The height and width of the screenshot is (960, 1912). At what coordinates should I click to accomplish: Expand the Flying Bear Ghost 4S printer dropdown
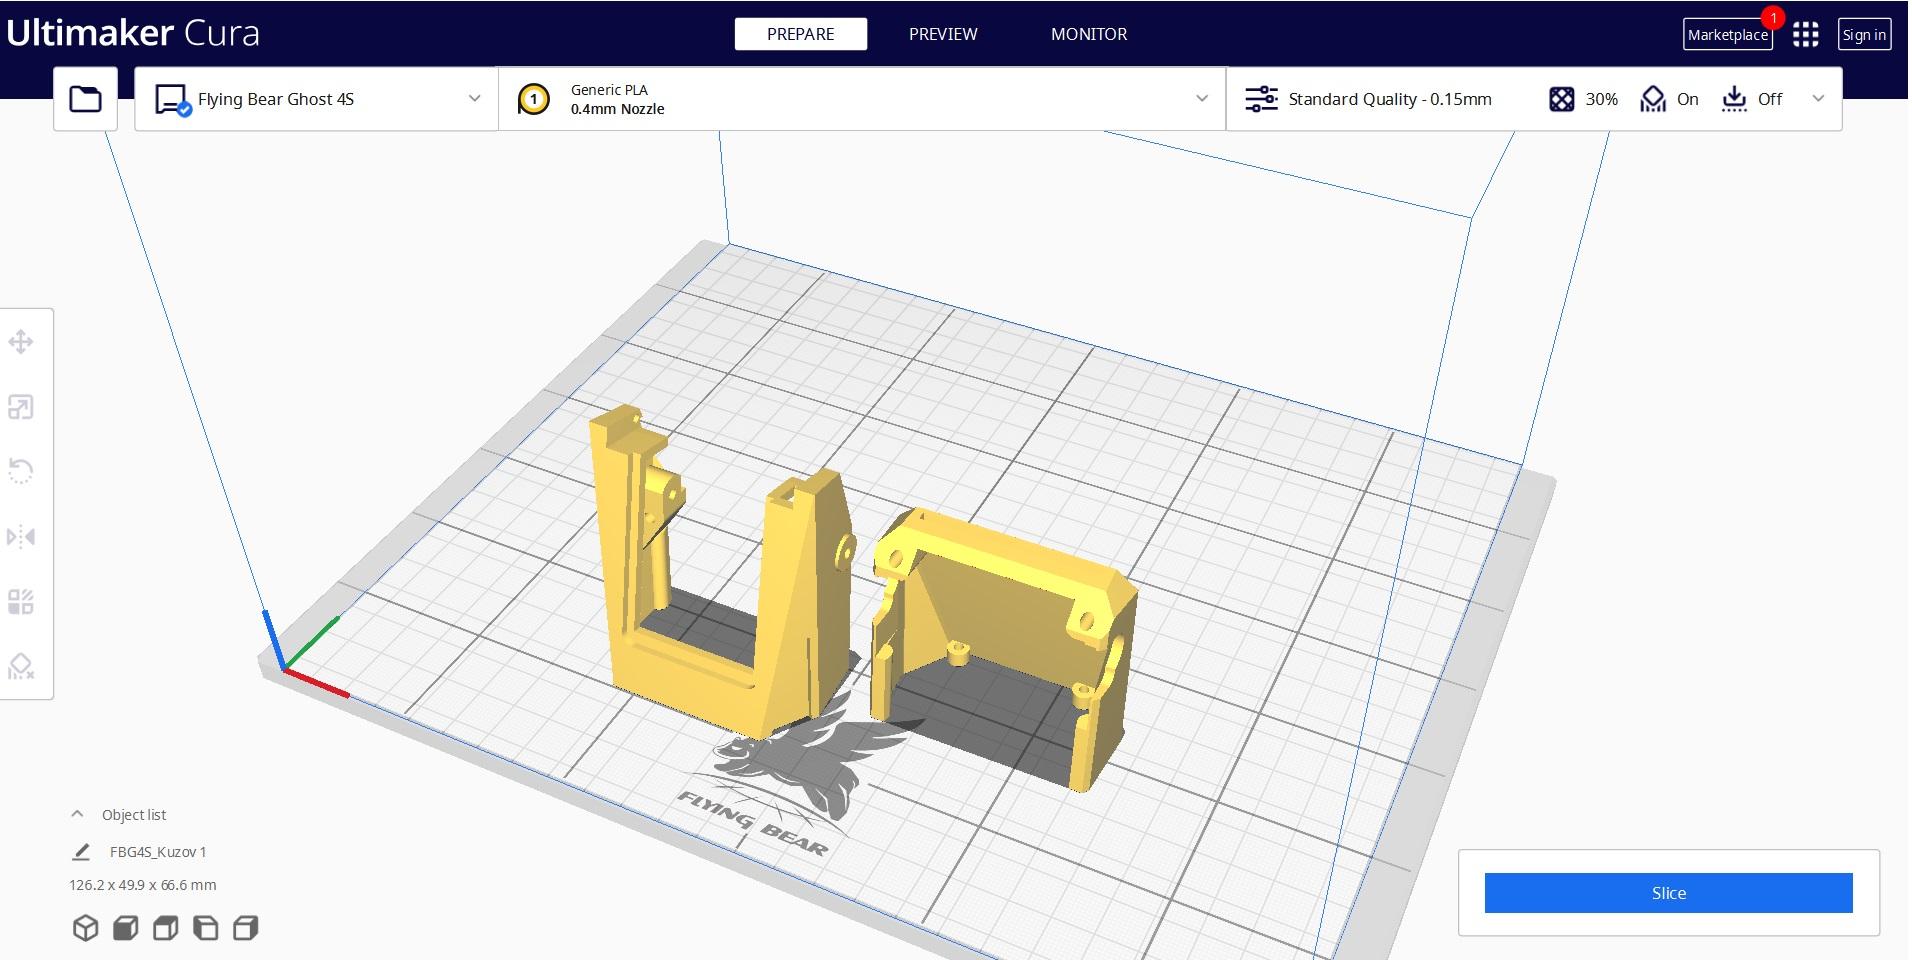474,98
